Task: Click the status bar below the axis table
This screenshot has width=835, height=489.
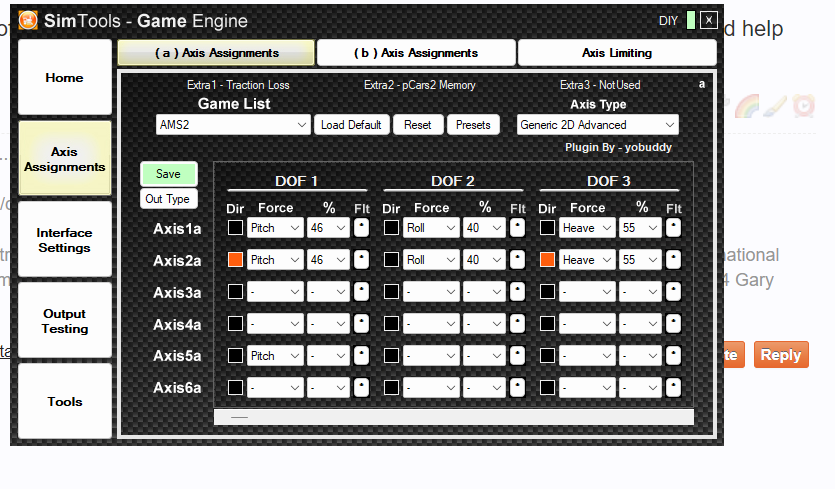Action: (x=454, y=417)
